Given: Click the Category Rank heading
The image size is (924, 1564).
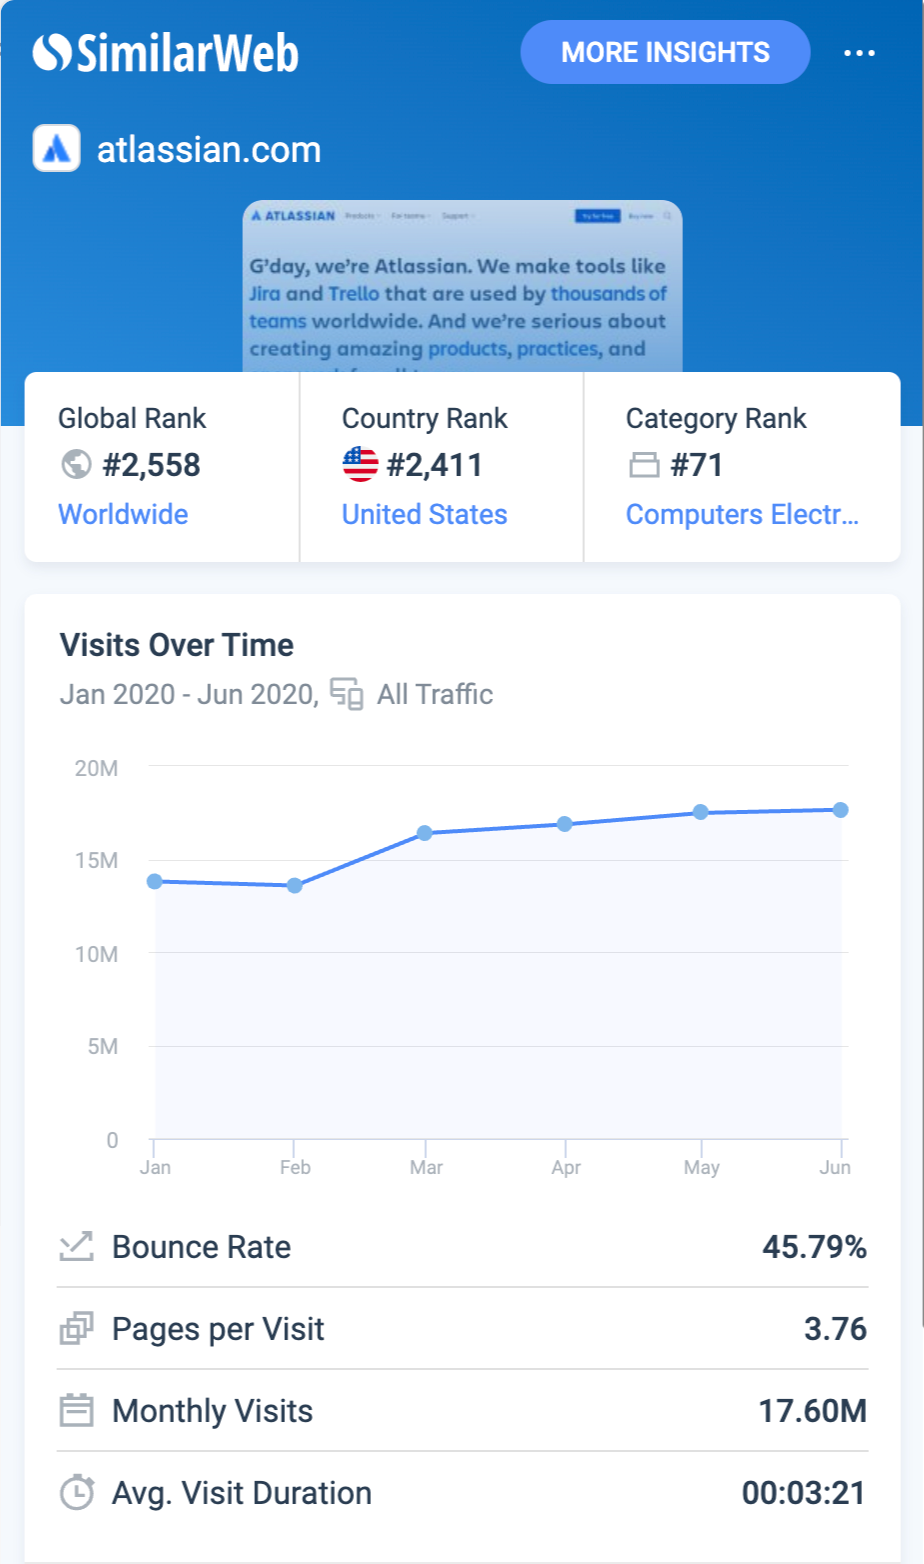Looking at the screenshot, I should click(x=716, y=419).
